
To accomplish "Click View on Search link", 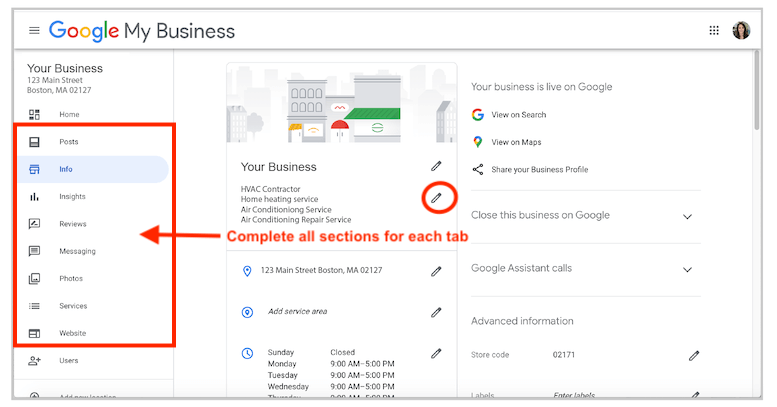I will (x=518, y=115).
